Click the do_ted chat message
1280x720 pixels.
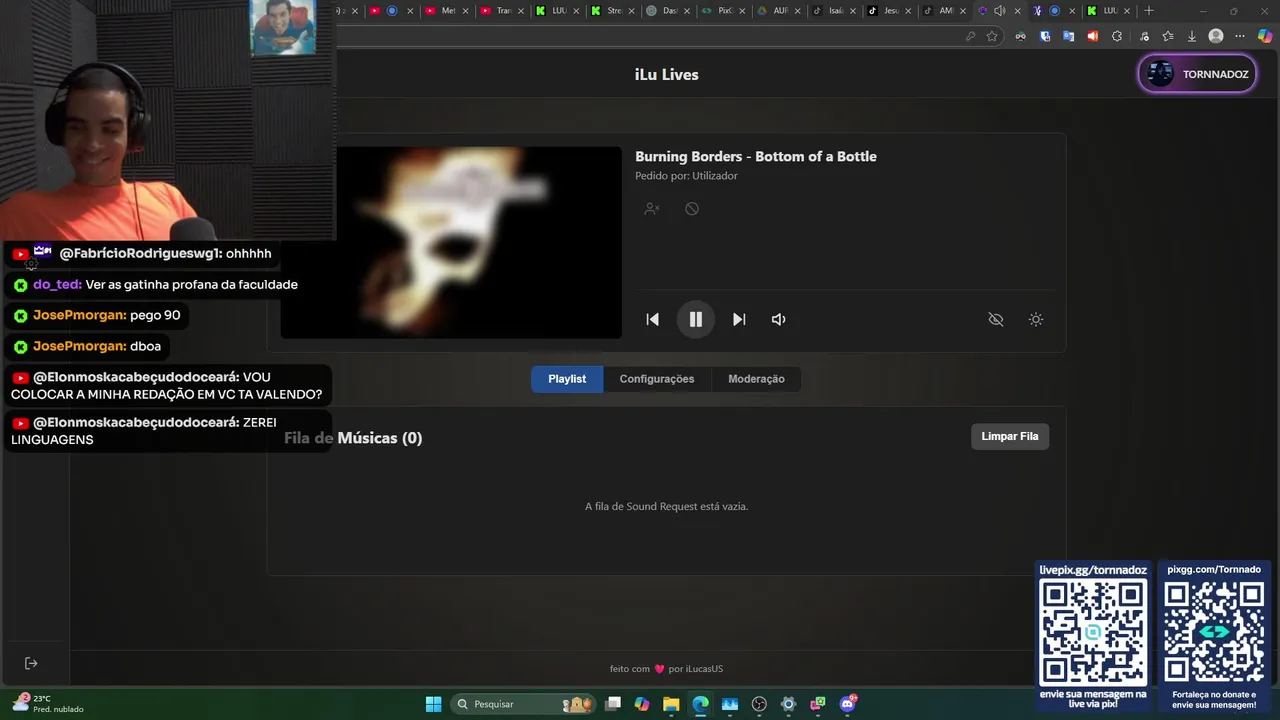click(x=156, y=285)
